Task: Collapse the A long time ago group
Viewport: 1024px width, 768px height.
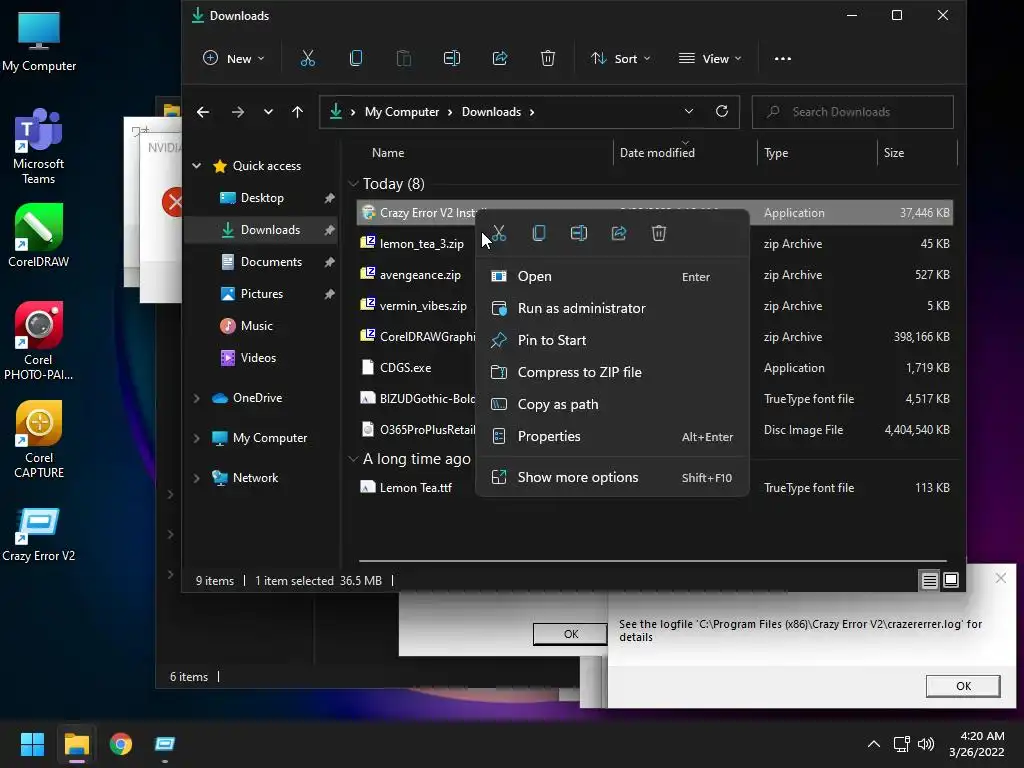Action: (353, 459)
